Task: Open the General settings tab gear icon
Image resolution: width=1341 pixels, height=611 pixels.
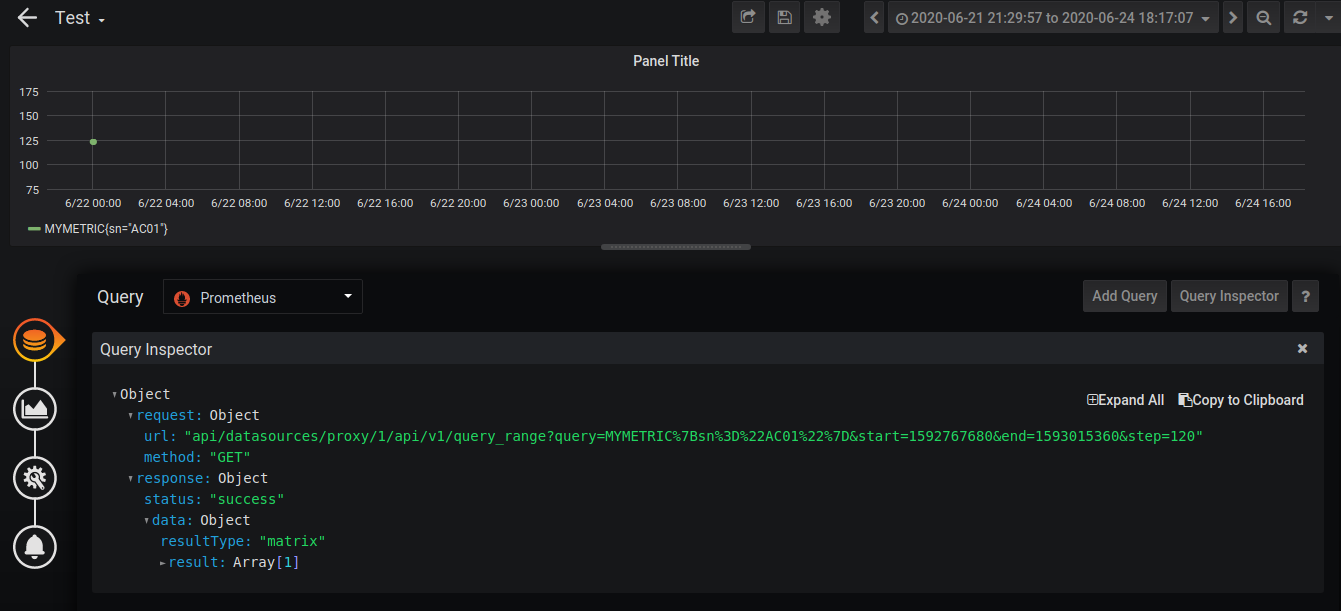Action: (x=35, y=478)
